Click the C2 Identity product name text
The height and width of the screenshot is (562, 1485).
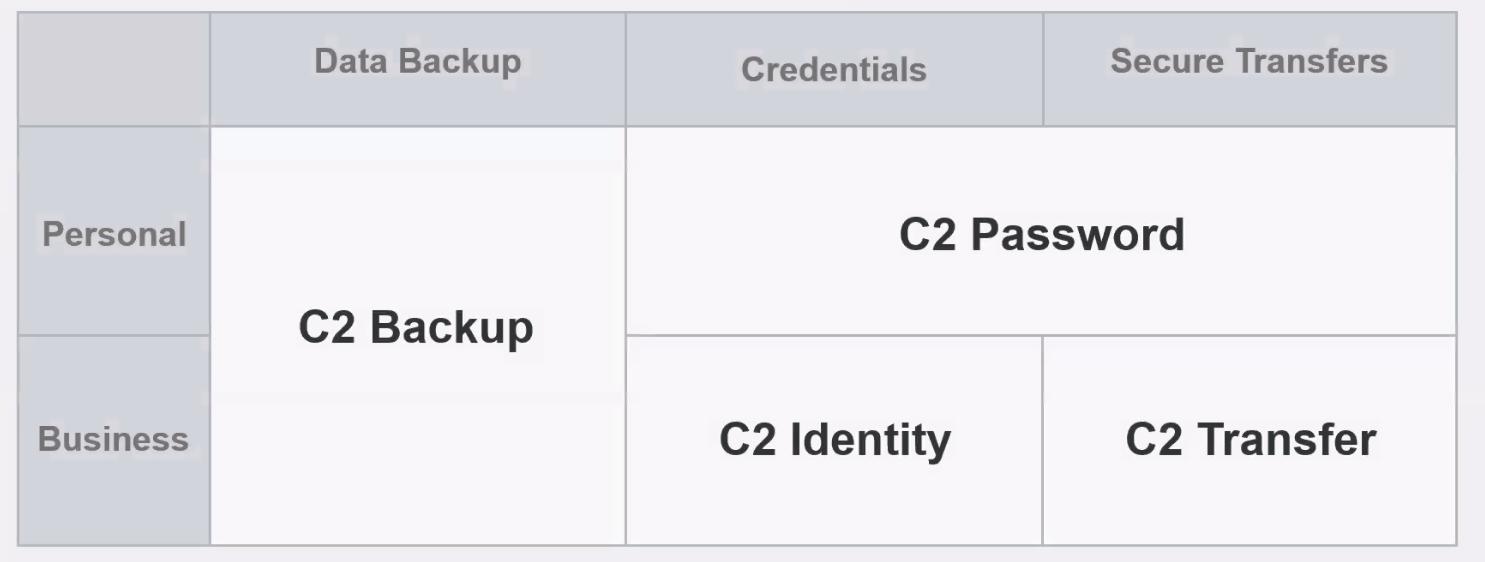835,440
